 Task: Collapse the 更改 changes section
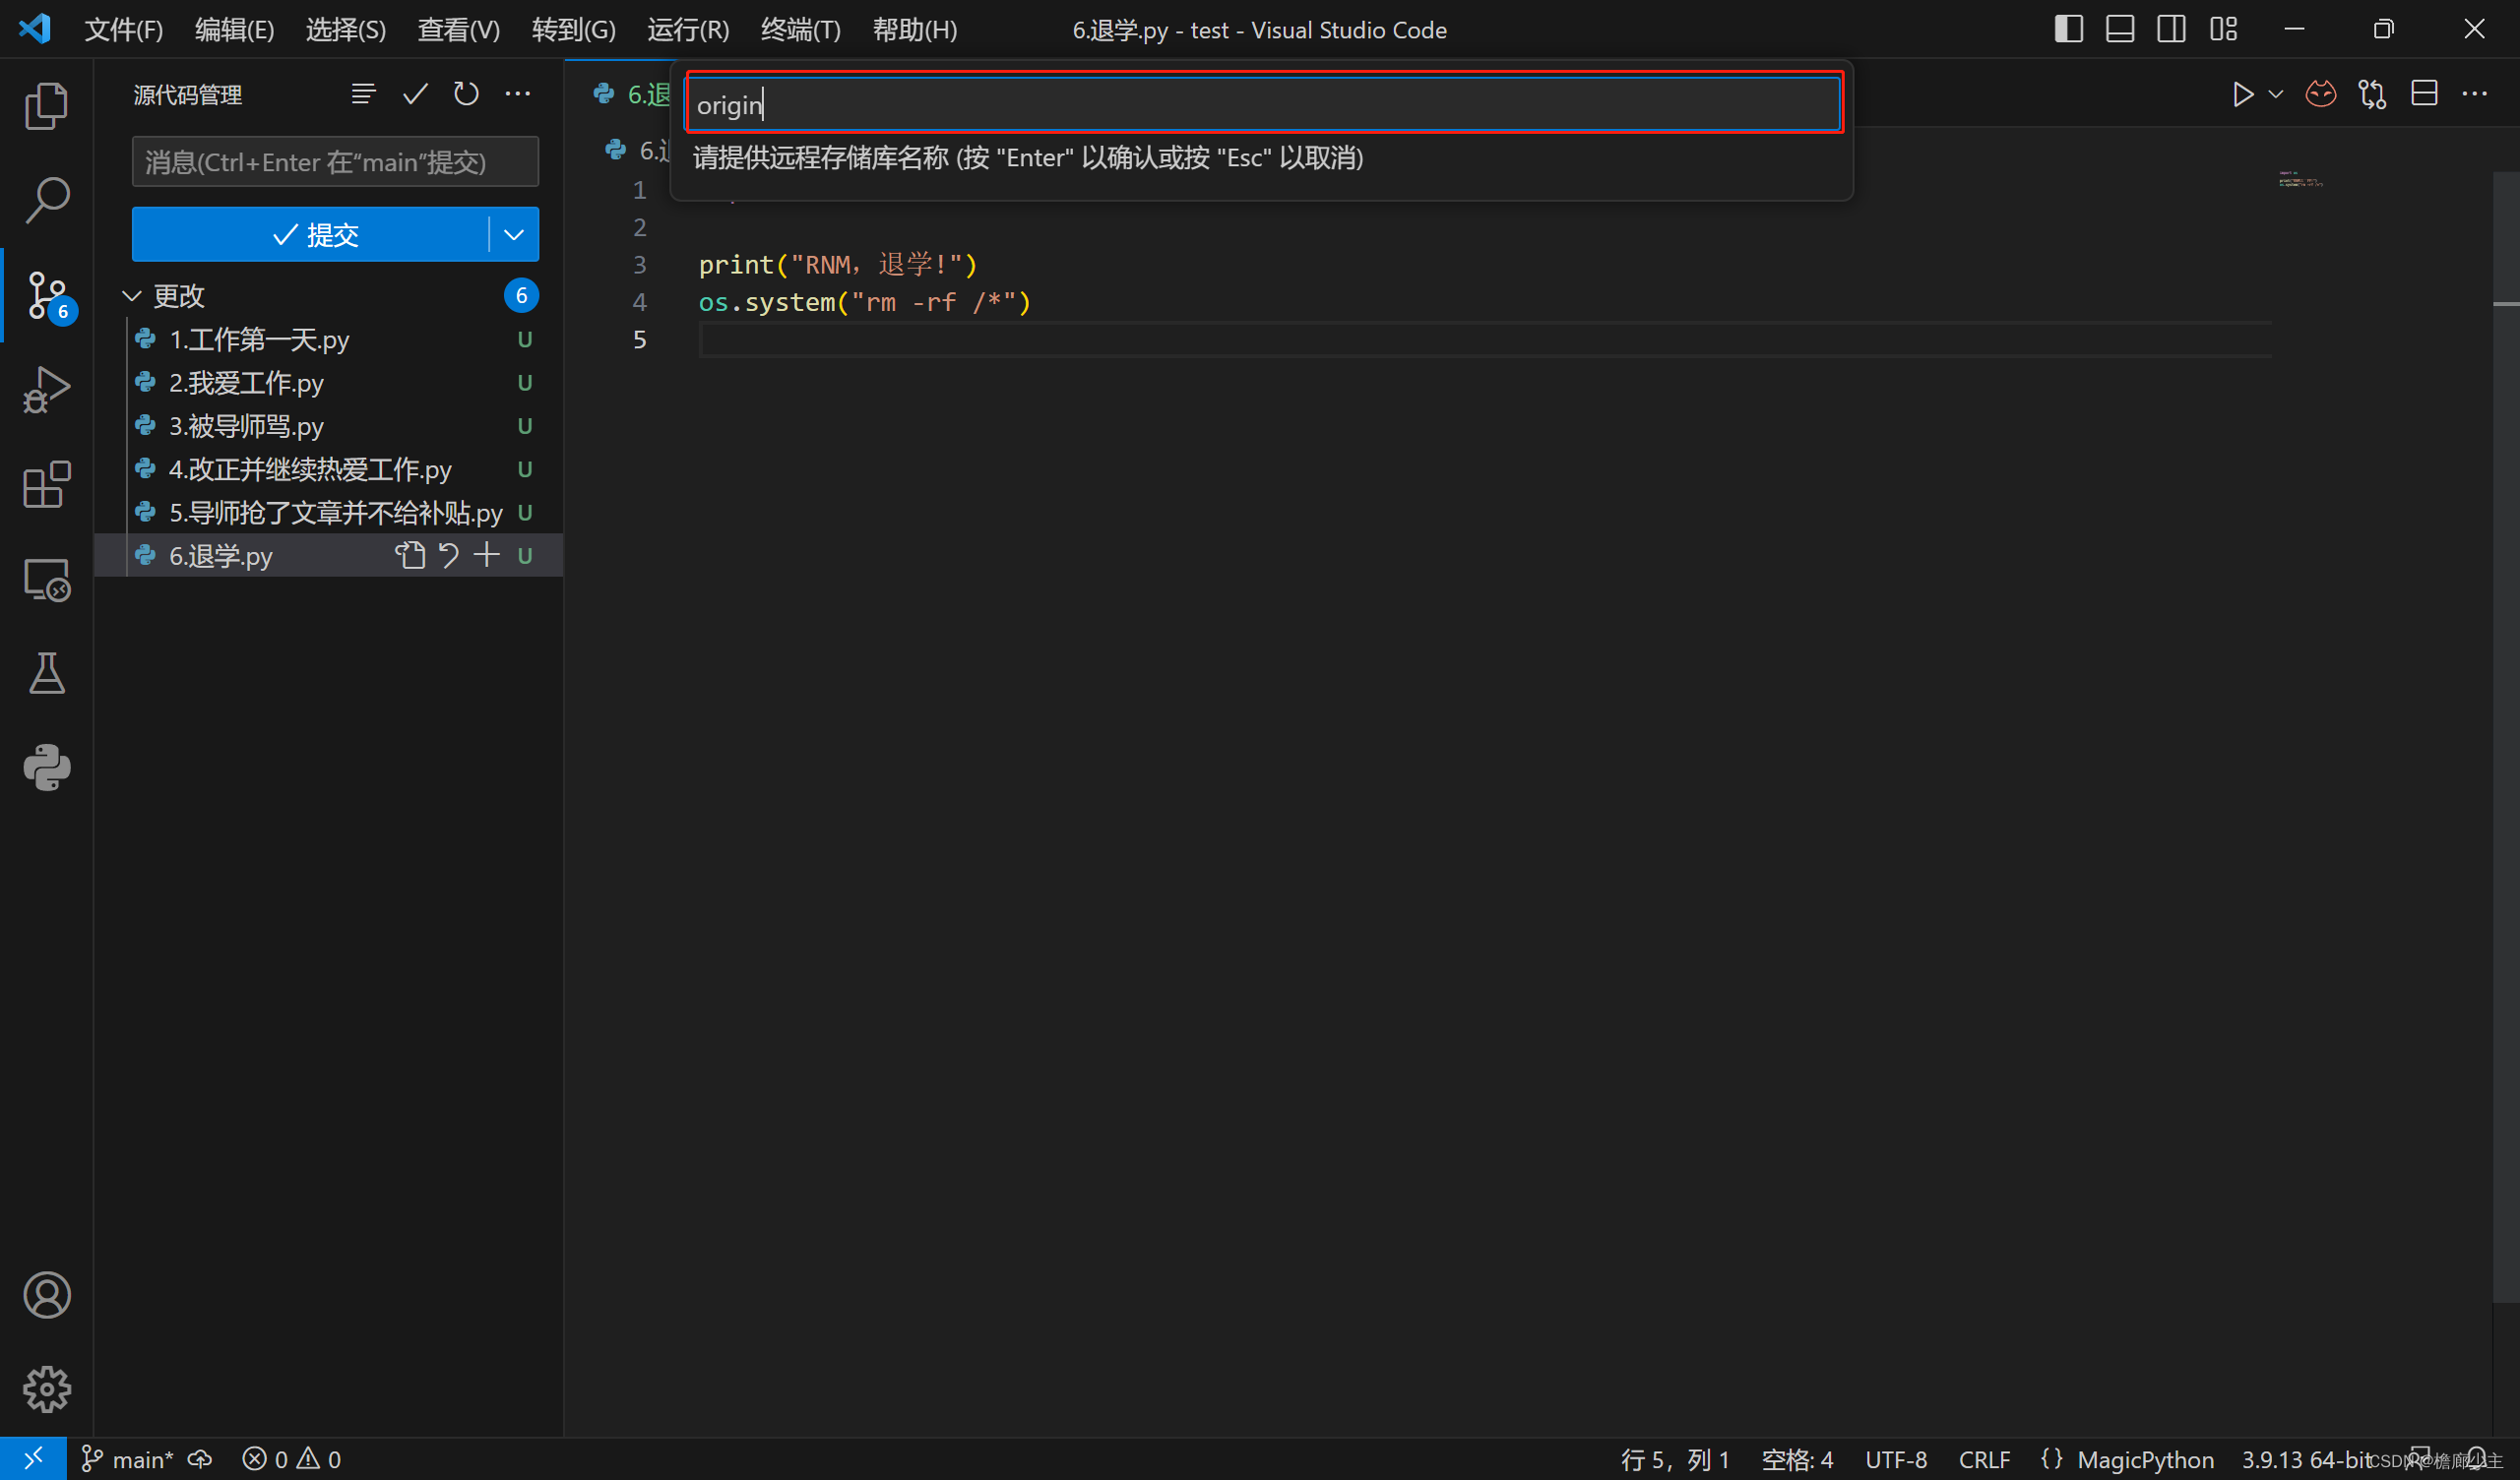pyautogui.click(x=132, y=295)
